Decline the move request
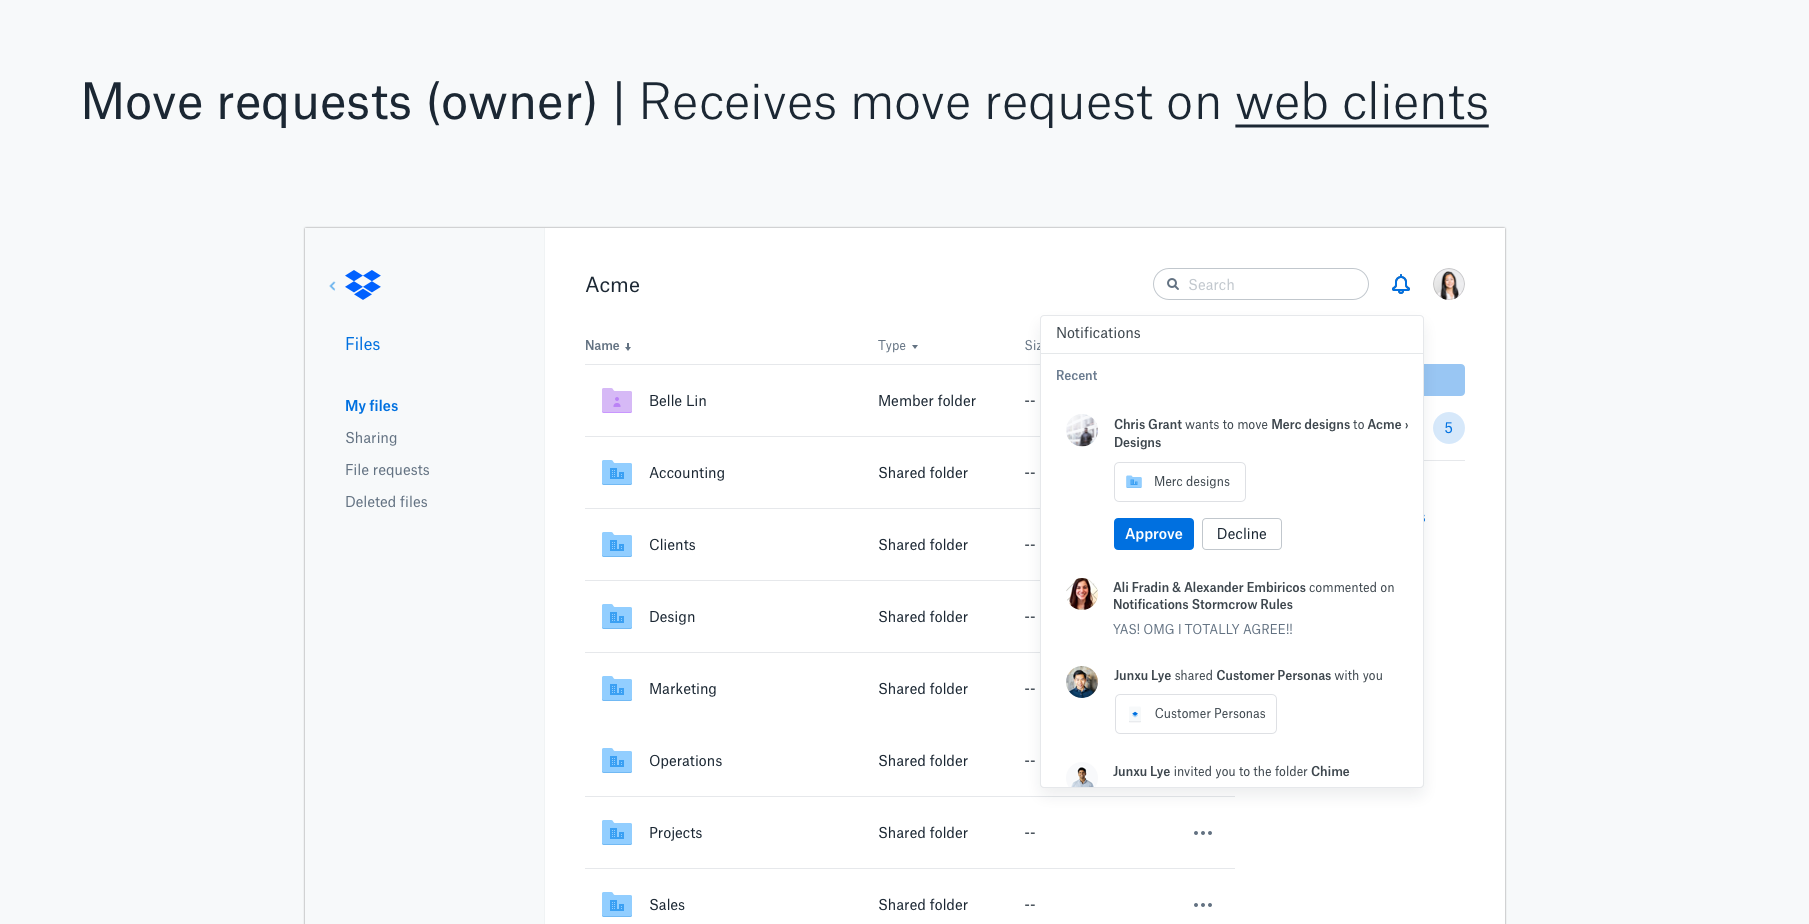The height and width of the screenshot is (924, 1809). point(1241,533)
